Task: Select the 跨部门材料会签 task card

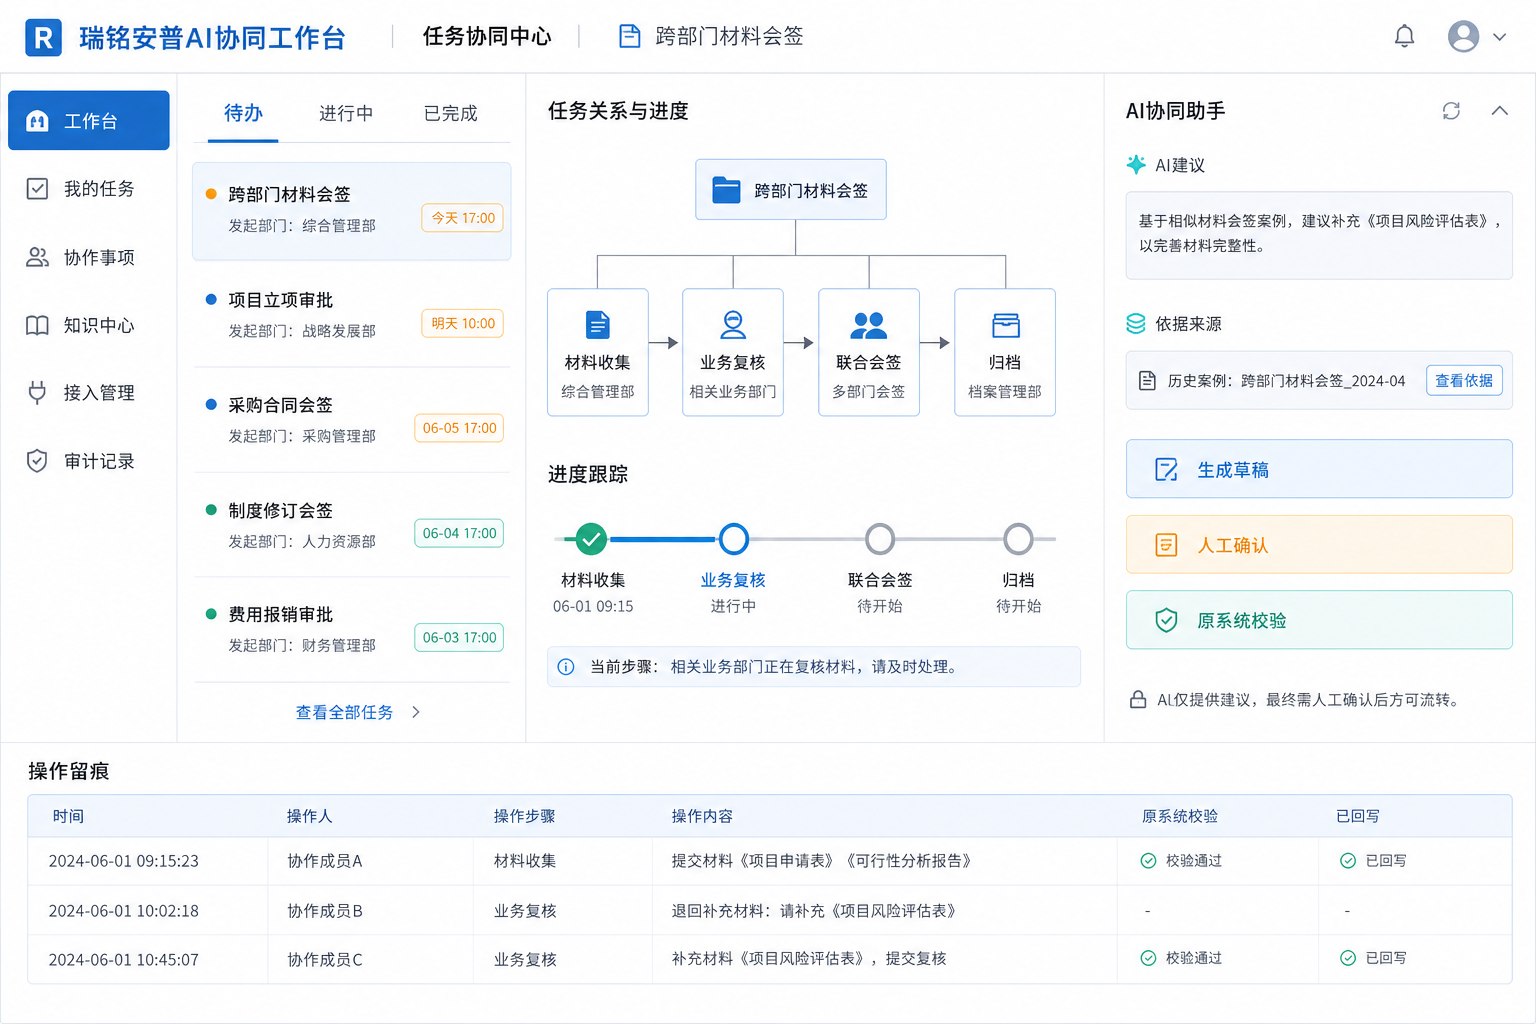Action: [x=351, y=211]
